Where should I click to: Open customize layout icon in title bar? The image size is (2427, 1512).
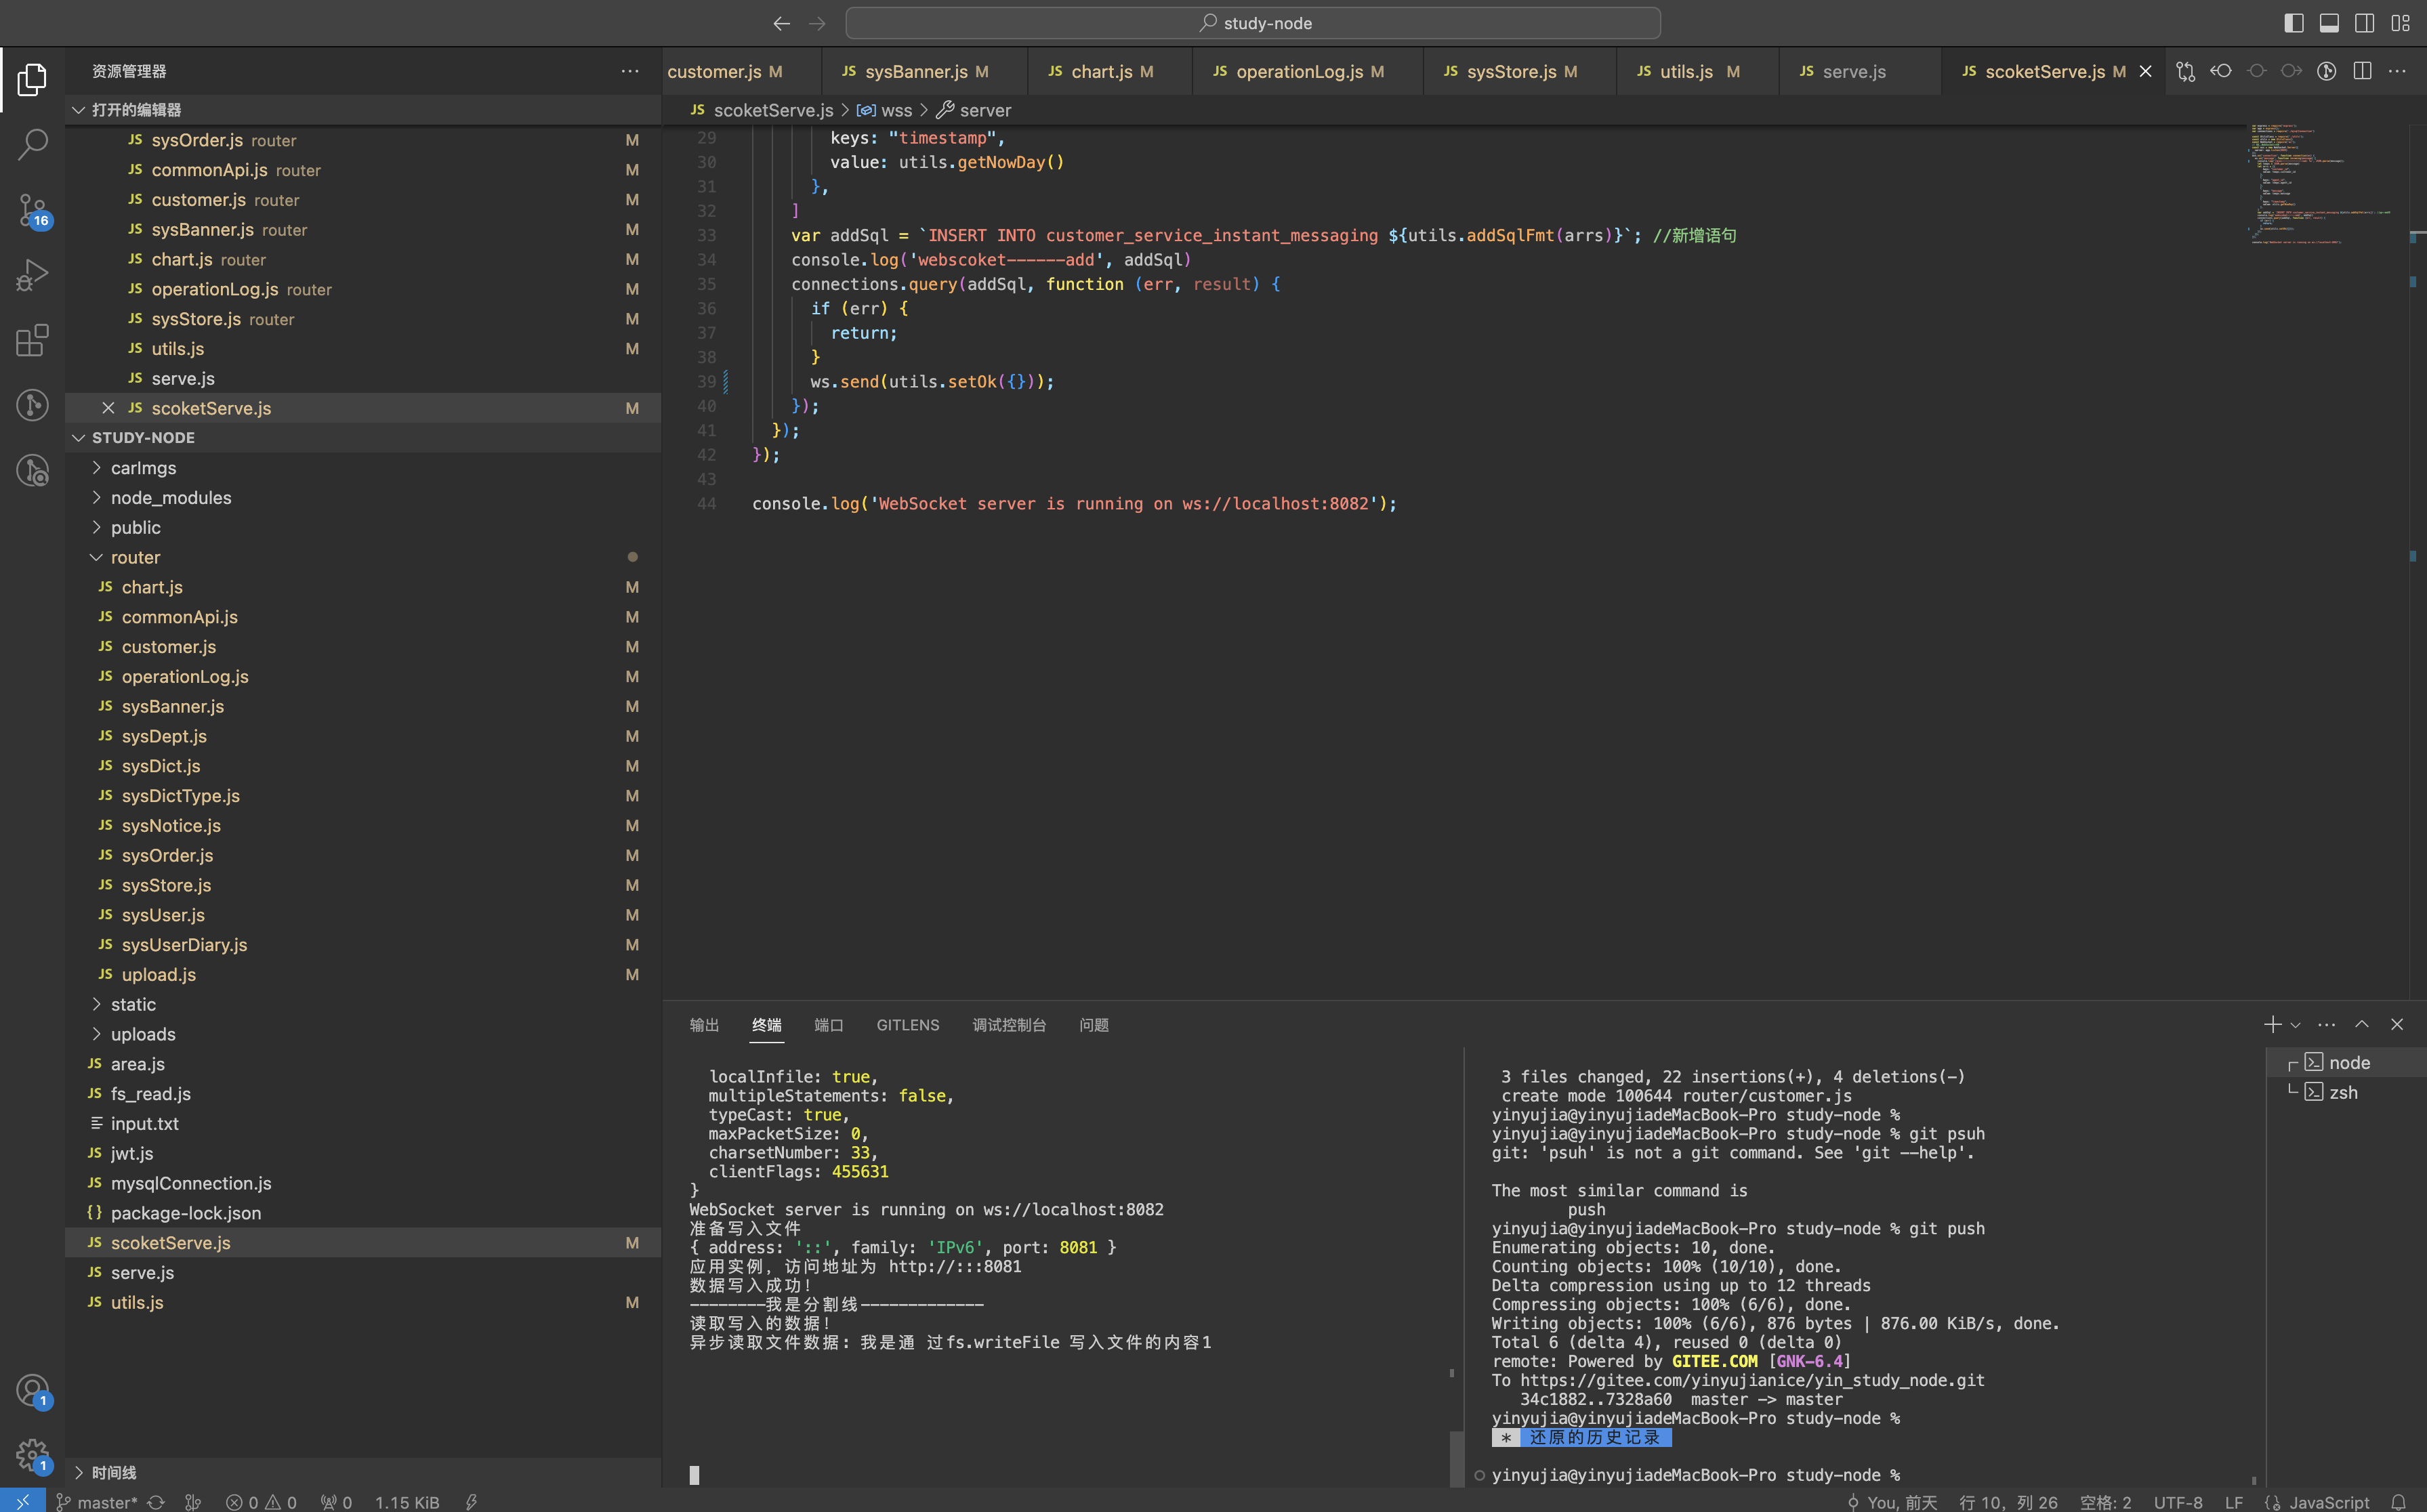coord(2400,23)
